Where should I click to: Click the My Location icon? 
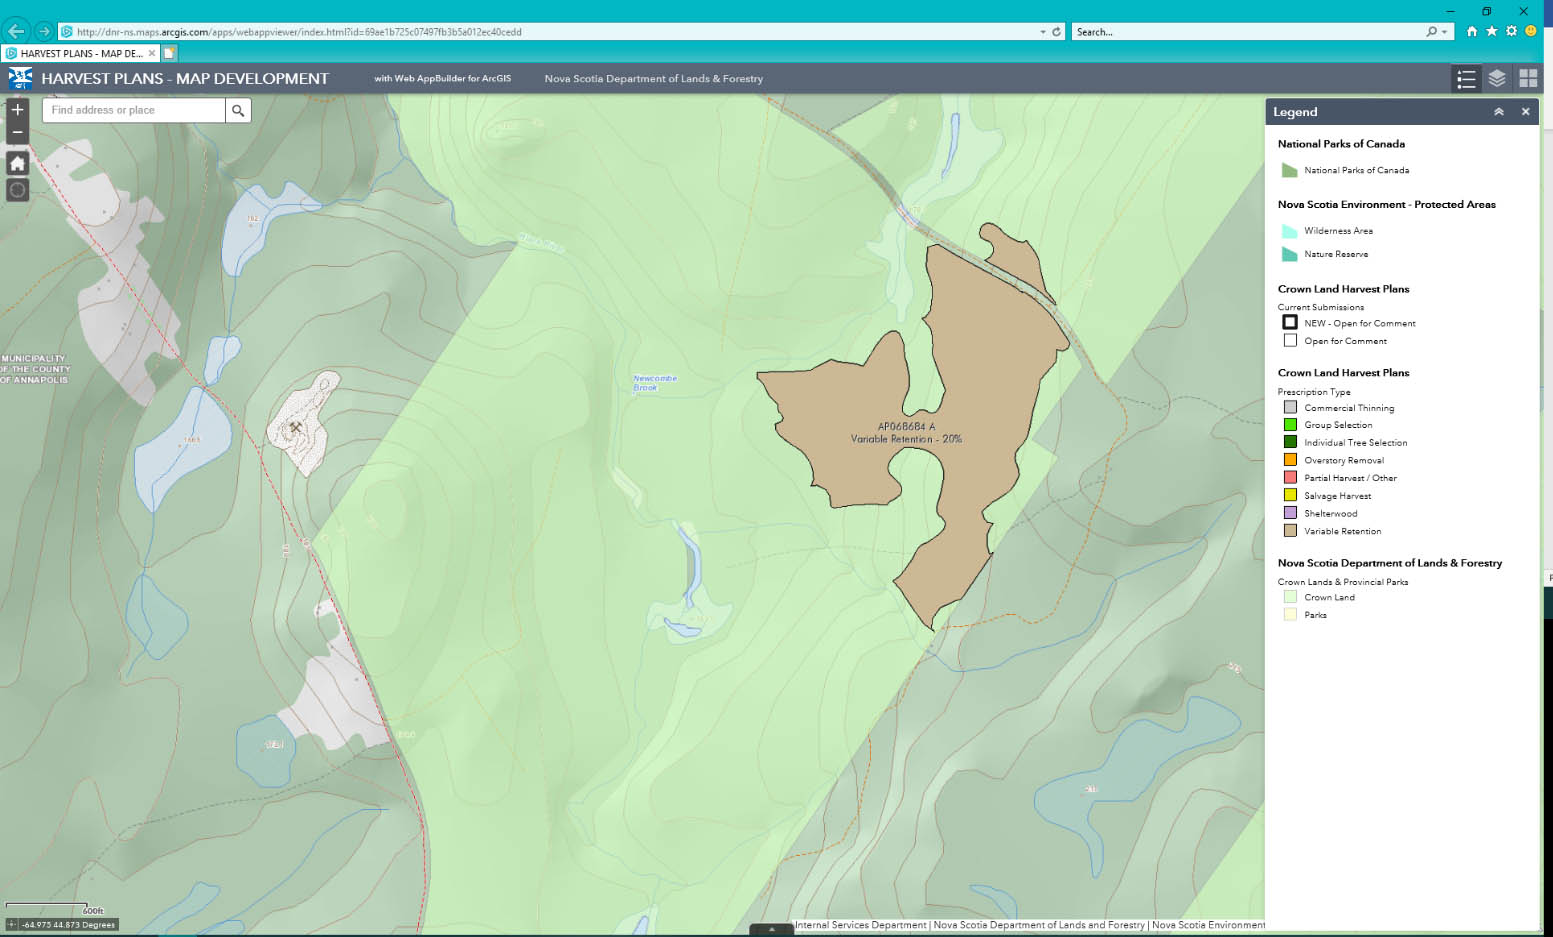(x=17, y=190)
